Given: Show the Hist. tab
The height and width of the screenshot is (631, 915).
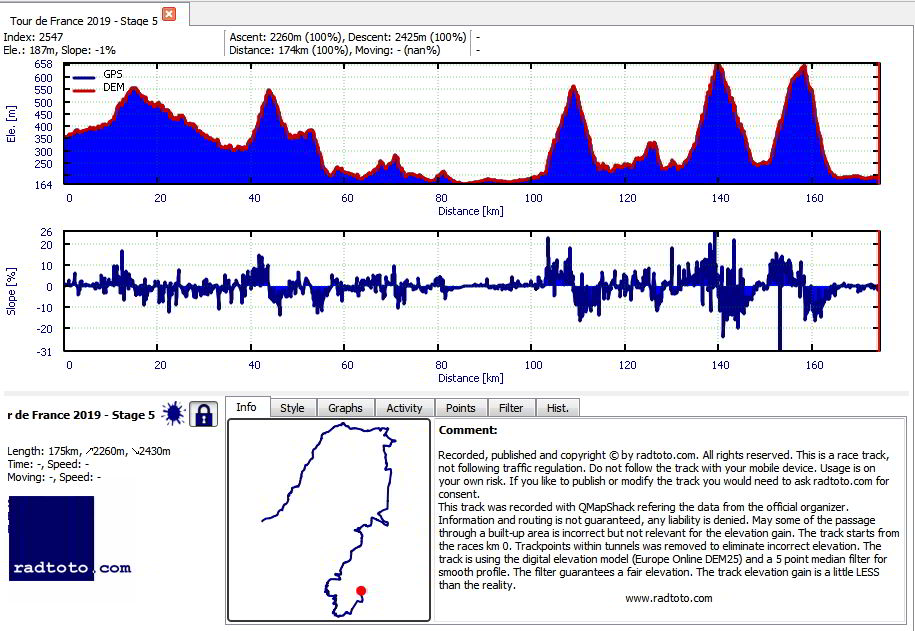Looking at the screenshot, I should [x=558, y=408].
